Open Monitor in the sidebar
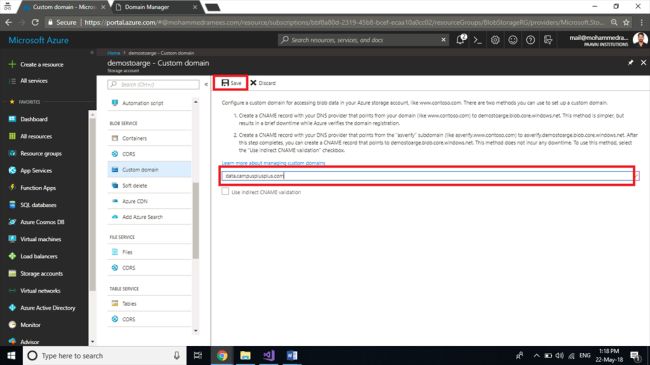 tap(25, 325)
